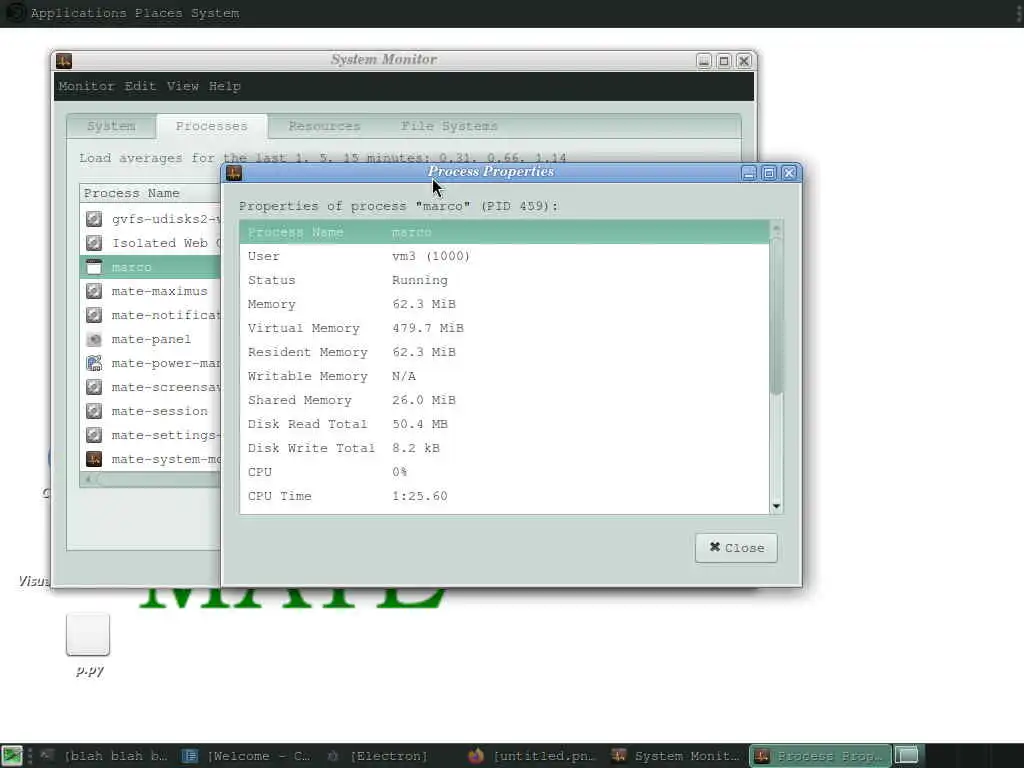Image resolution: width=1024 pixels, height=768 pixels.
Task: Select the Disk Read Total row
Action: point(504,424)
